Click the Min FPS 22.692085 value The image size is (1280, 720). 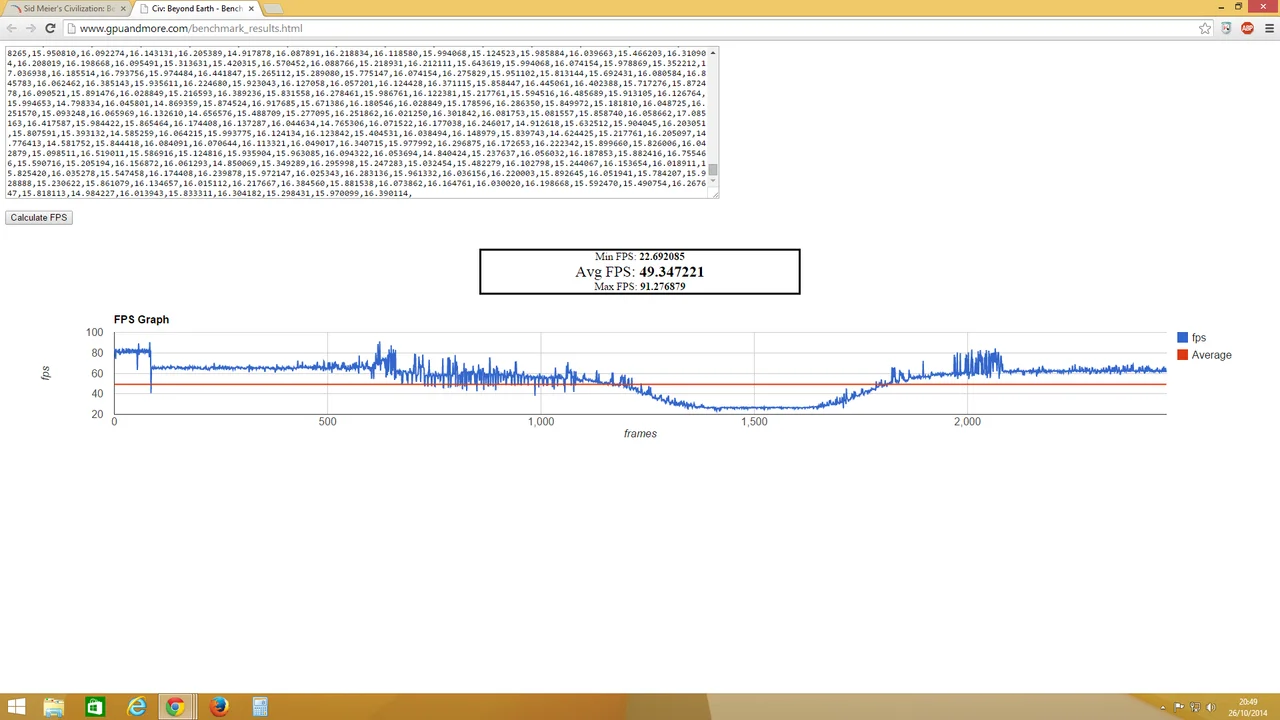662,257
